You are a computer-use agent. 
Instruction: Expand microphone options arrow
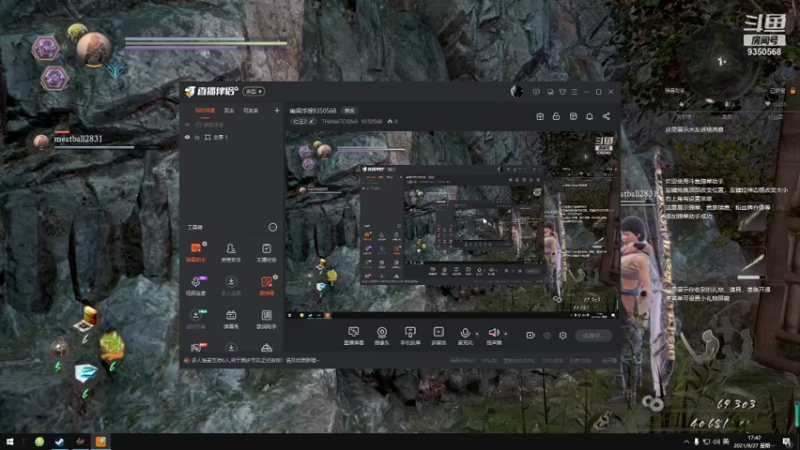[477, 334]
